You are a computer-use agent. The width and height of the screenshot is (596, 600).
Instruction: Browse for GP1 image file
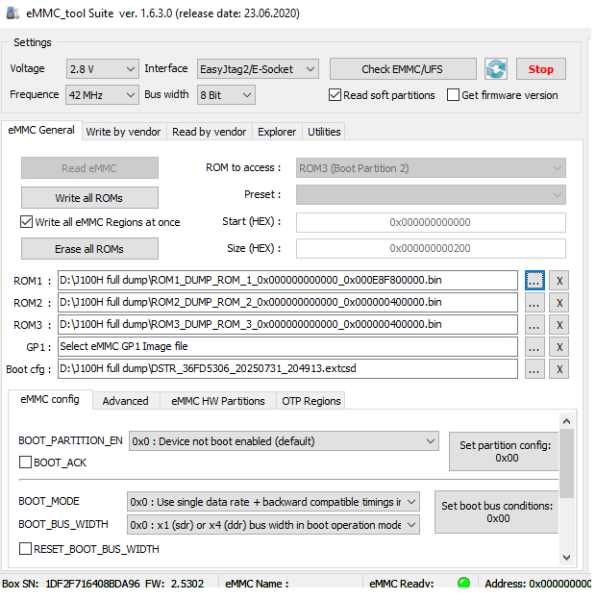click(x=534, y=347)
